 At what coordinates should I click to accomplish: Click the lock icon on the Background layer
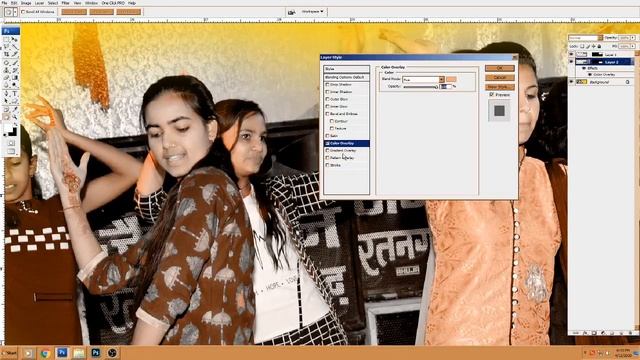[x=627, y=82]
